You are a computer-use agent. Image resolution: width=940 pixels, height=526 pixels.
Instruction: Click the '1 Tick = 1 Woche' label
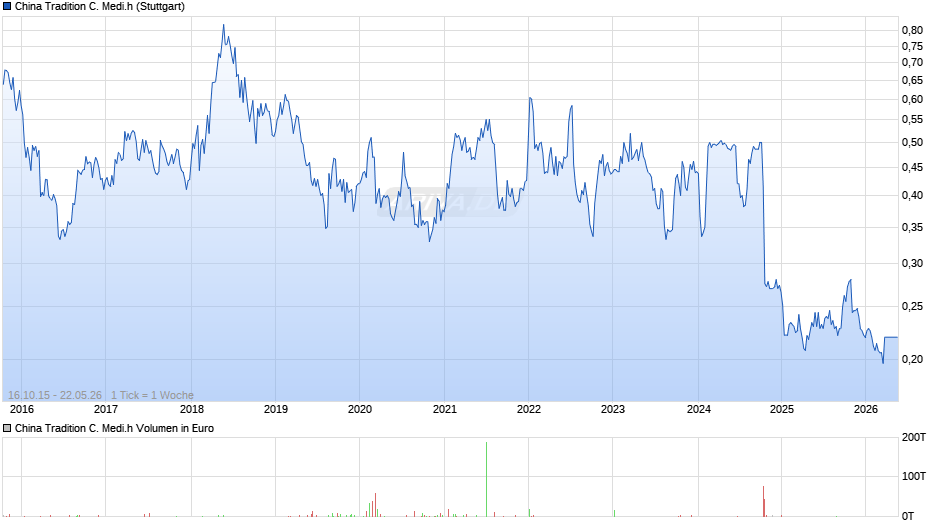(152, 395)
